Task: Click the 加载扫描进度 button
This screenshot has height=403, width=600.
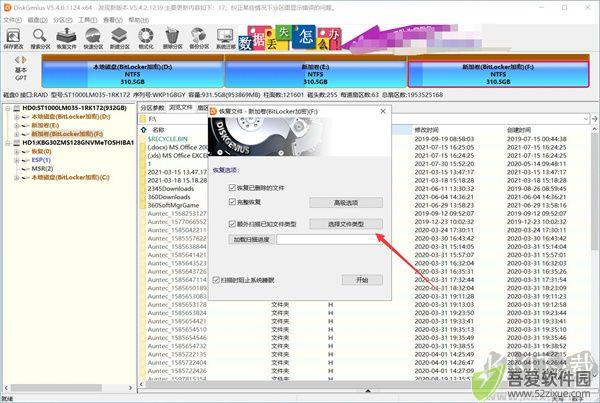Action: pos(251,240)
